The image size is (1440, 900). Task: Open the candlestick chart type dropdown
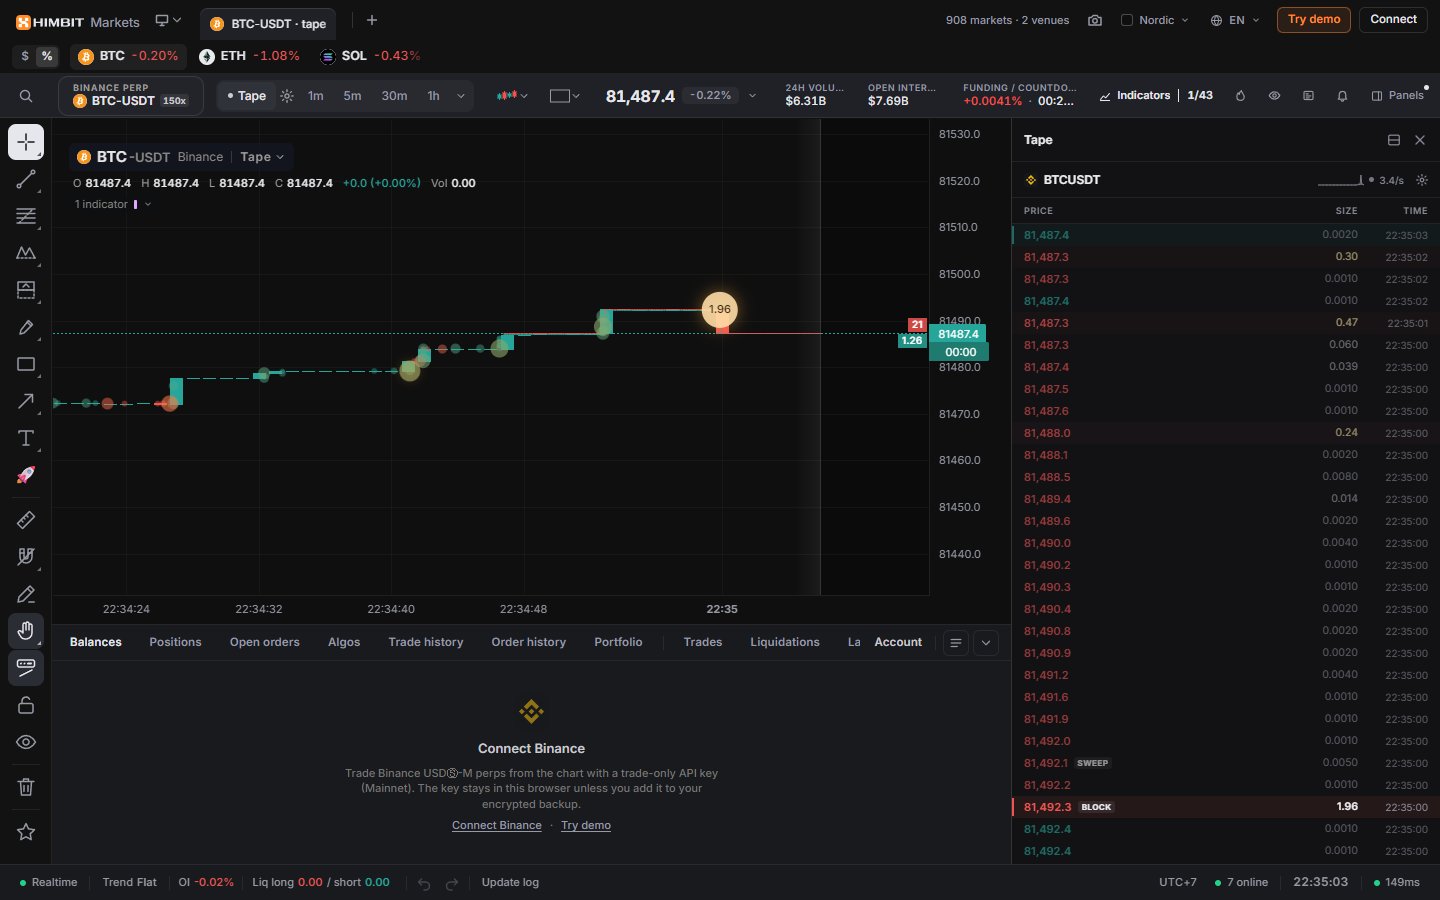[x=511, y=96]
